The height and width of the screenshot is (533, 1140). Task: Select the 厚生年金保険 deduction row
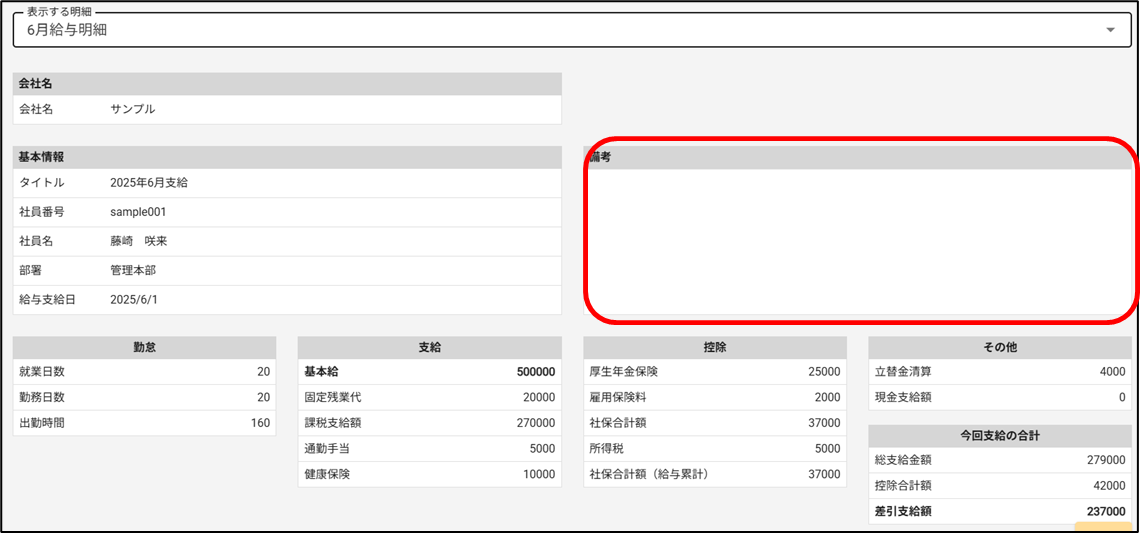[x=715, y=372]
